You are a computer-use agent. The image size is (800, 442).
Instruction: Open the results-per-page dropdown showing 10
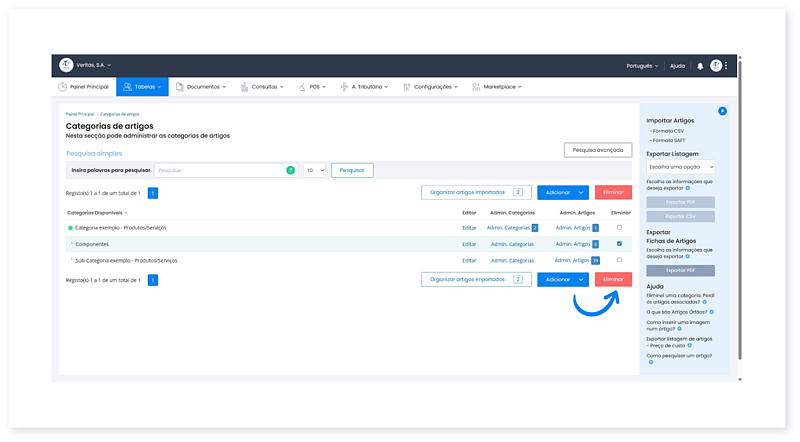(x=314, y=171)
